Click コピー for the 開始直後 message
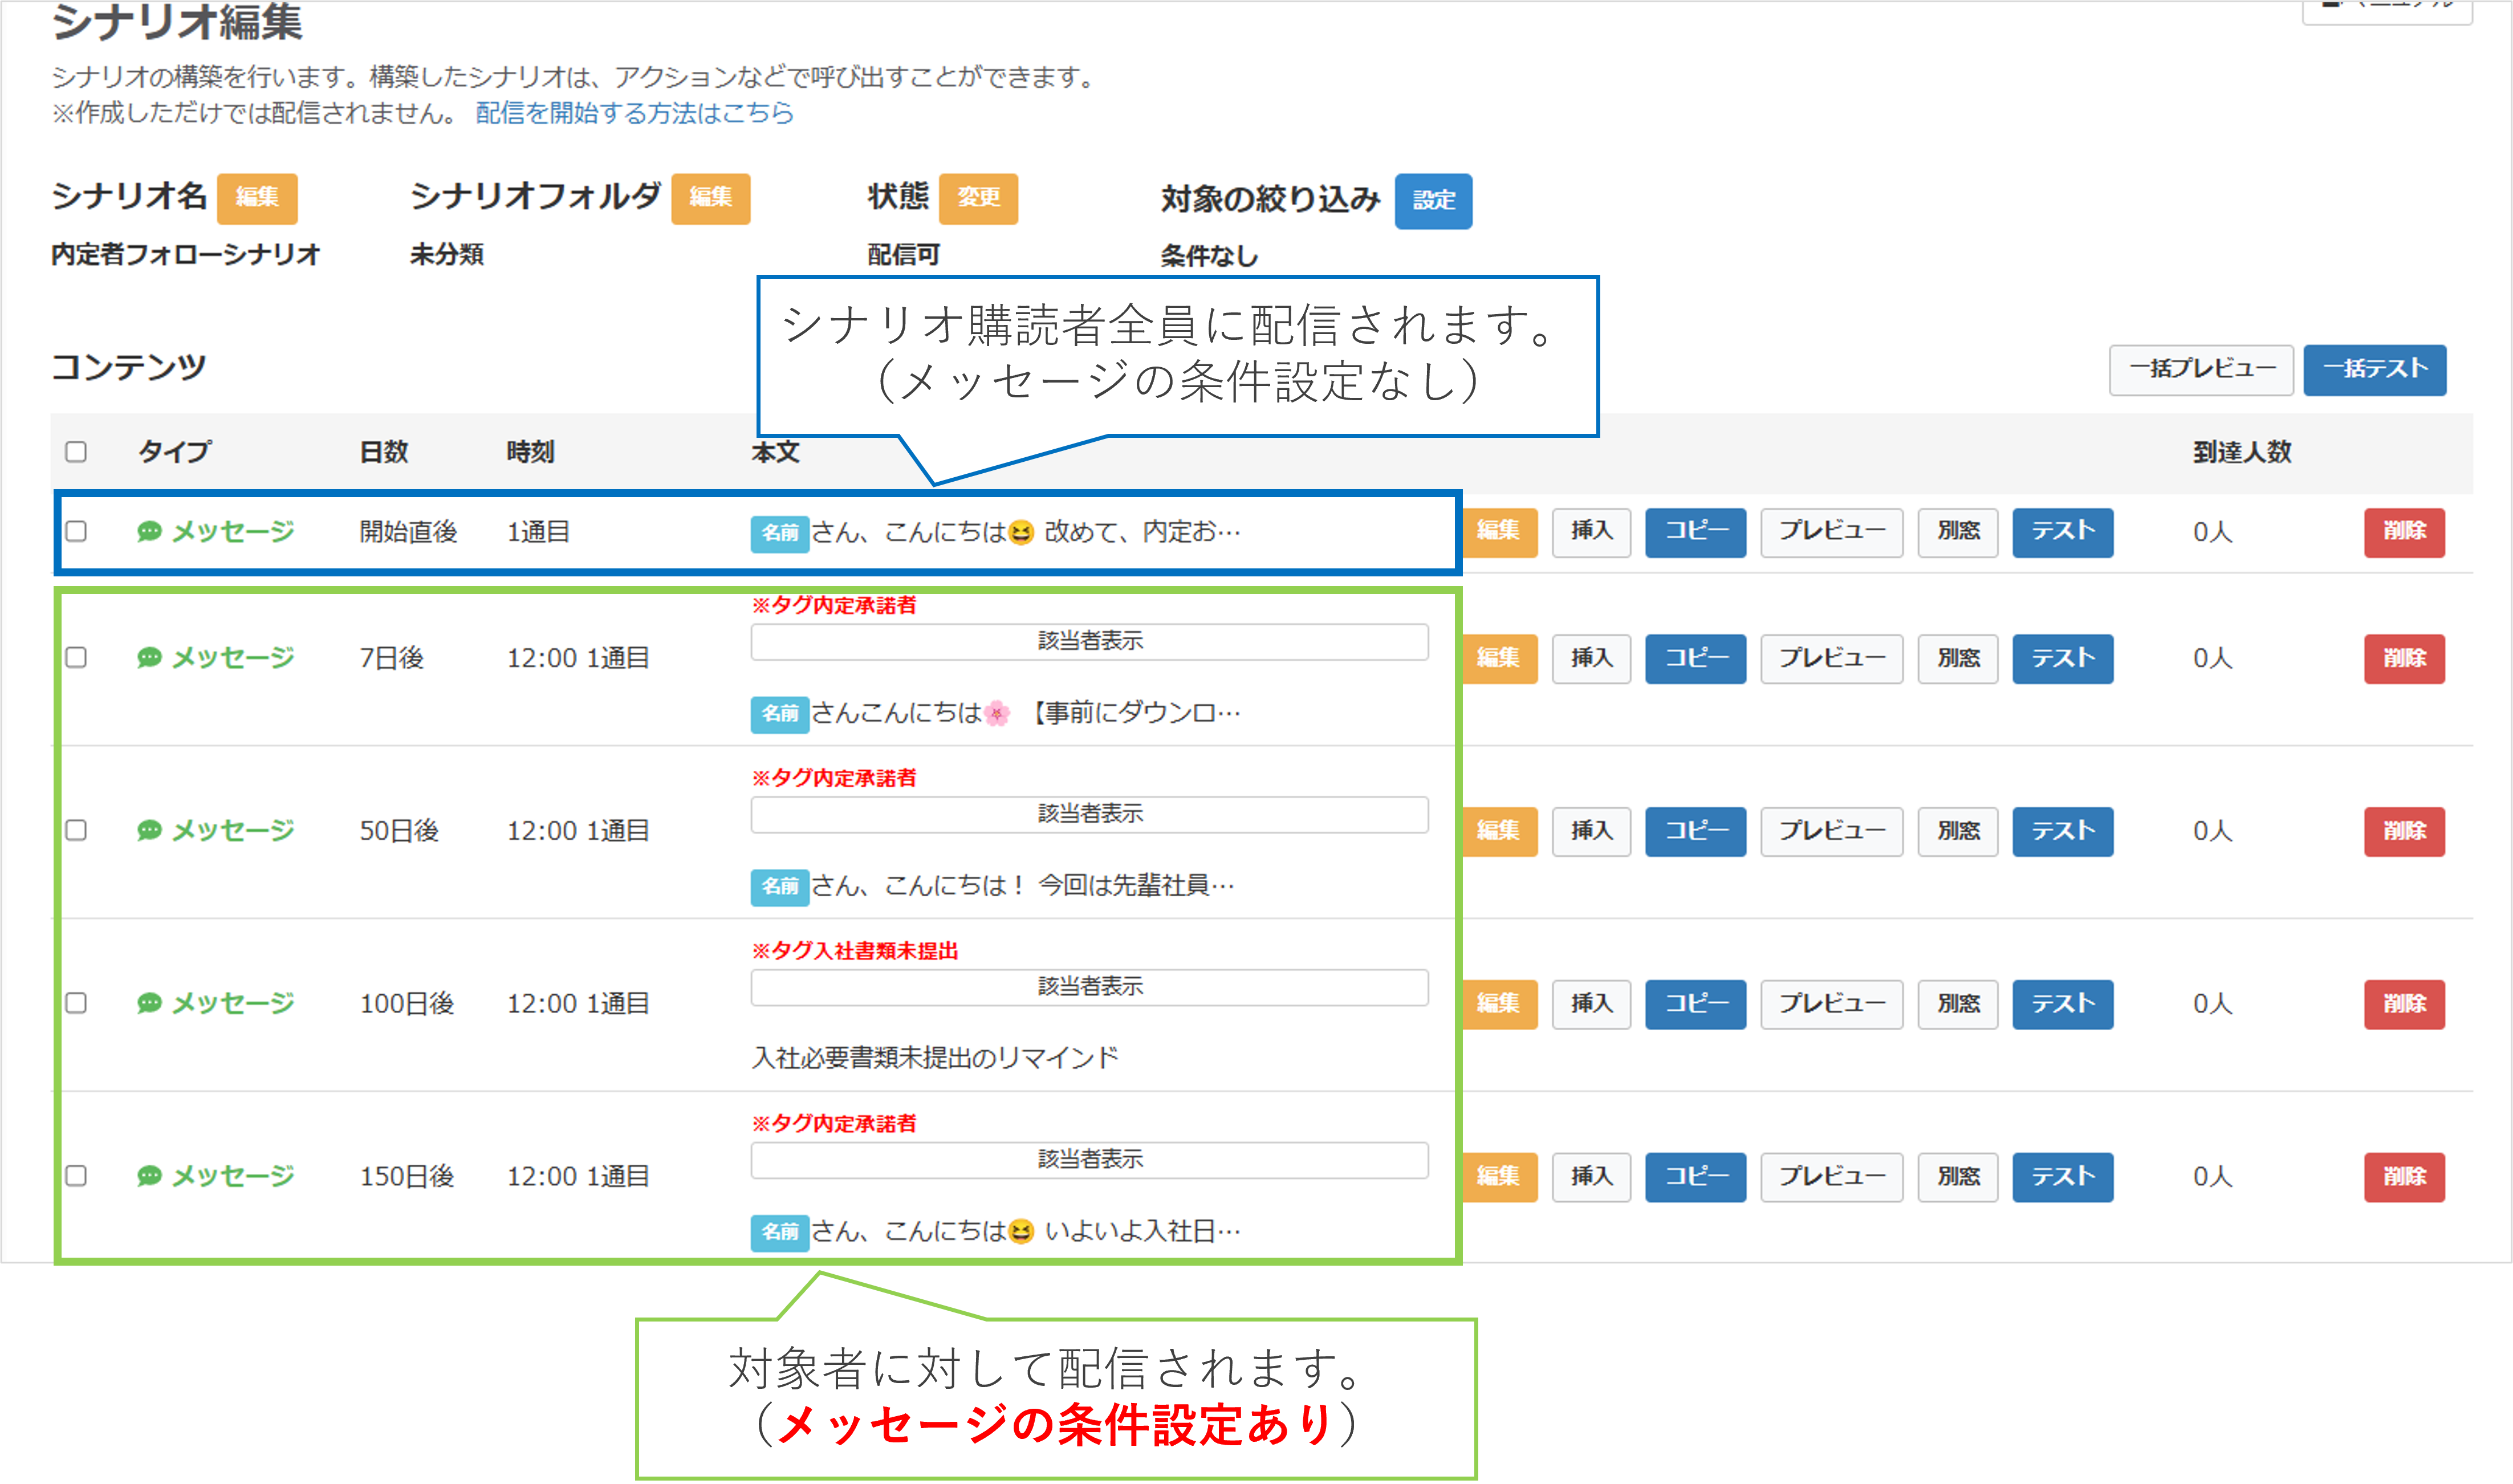The image size is (2513, 1484). pos(1695,532)
